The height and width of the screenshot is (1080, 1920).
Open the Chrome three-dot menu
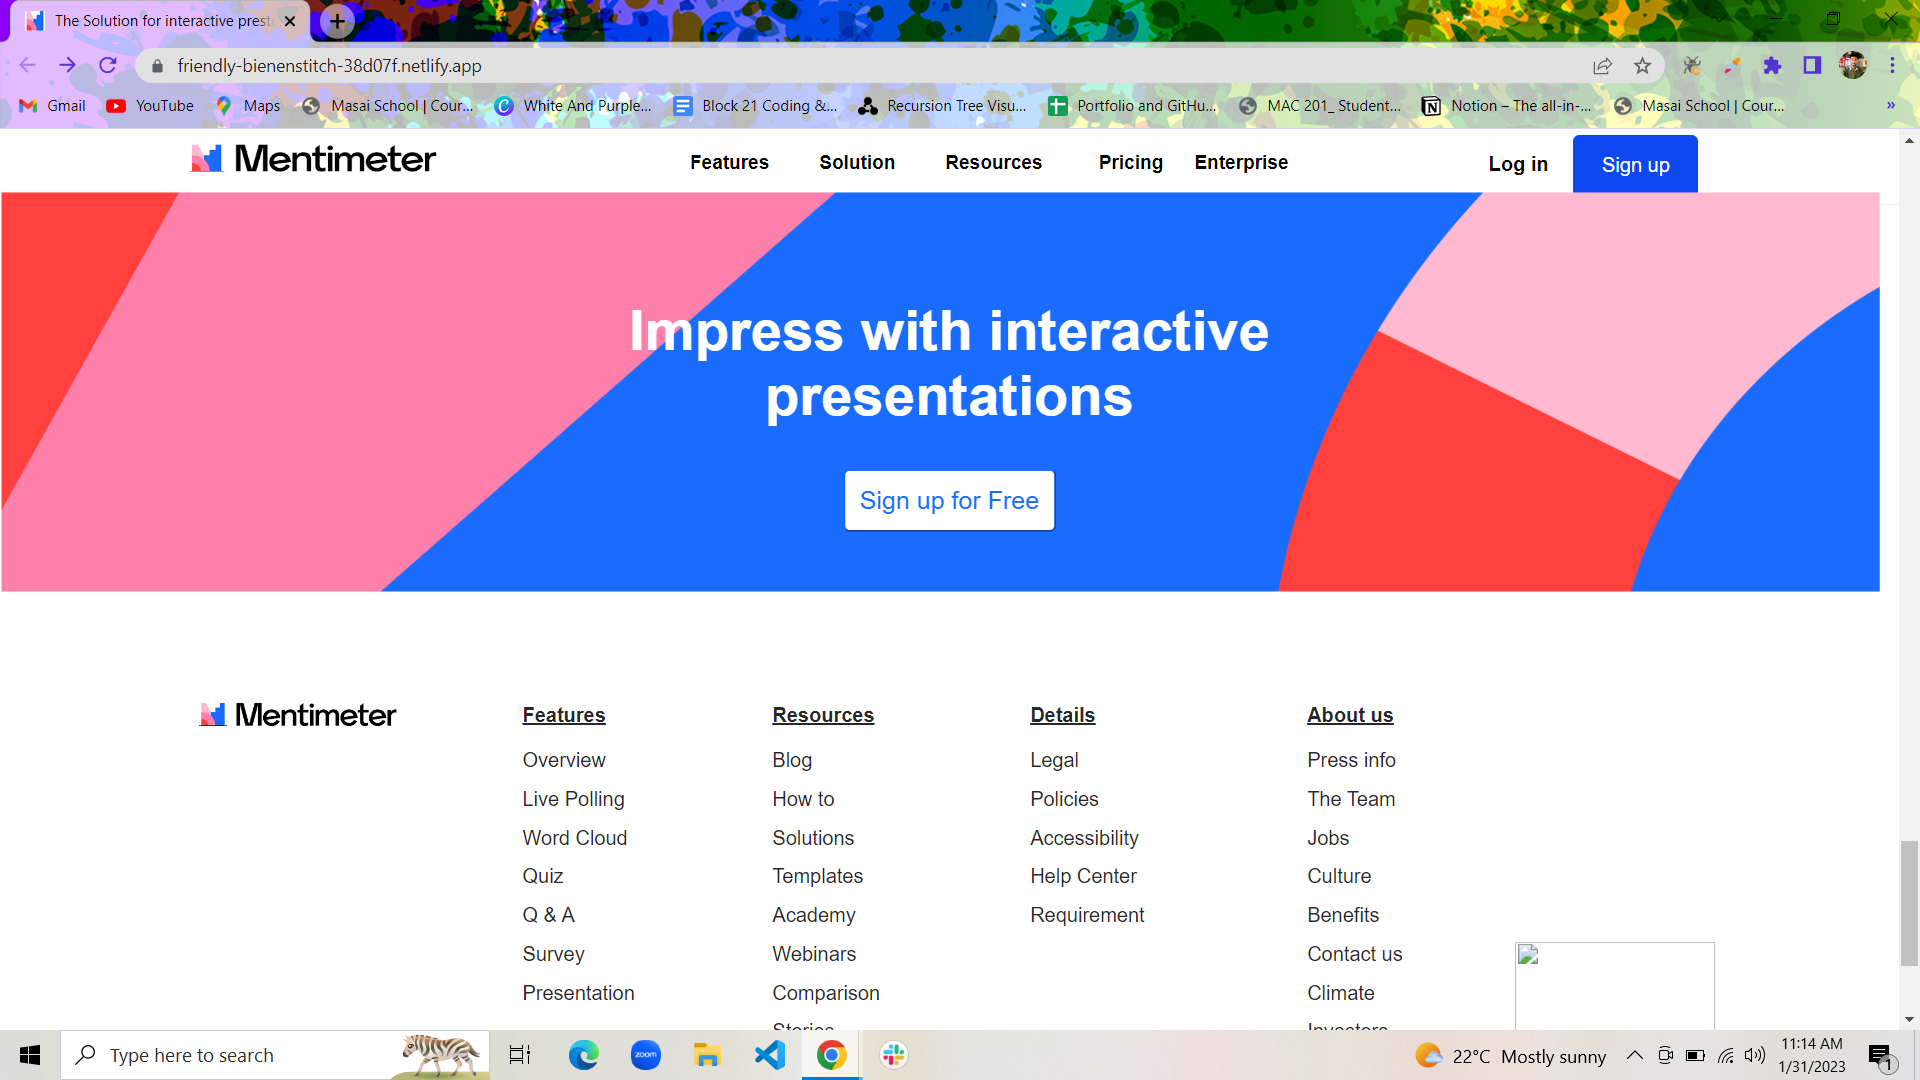click(1892, 66)
